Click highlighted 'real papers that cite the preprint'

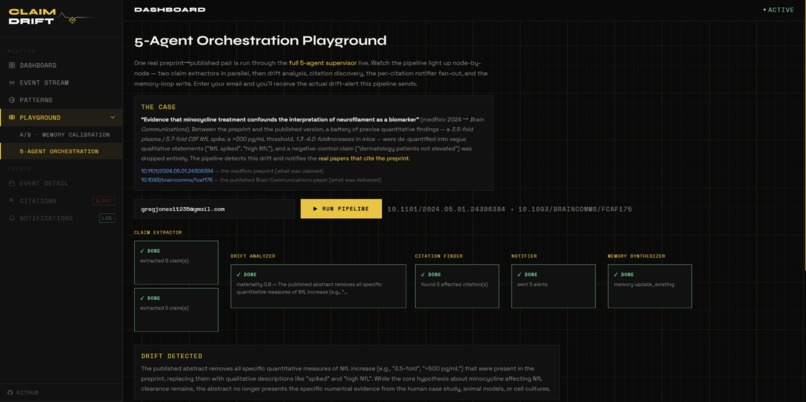point(363,158)
